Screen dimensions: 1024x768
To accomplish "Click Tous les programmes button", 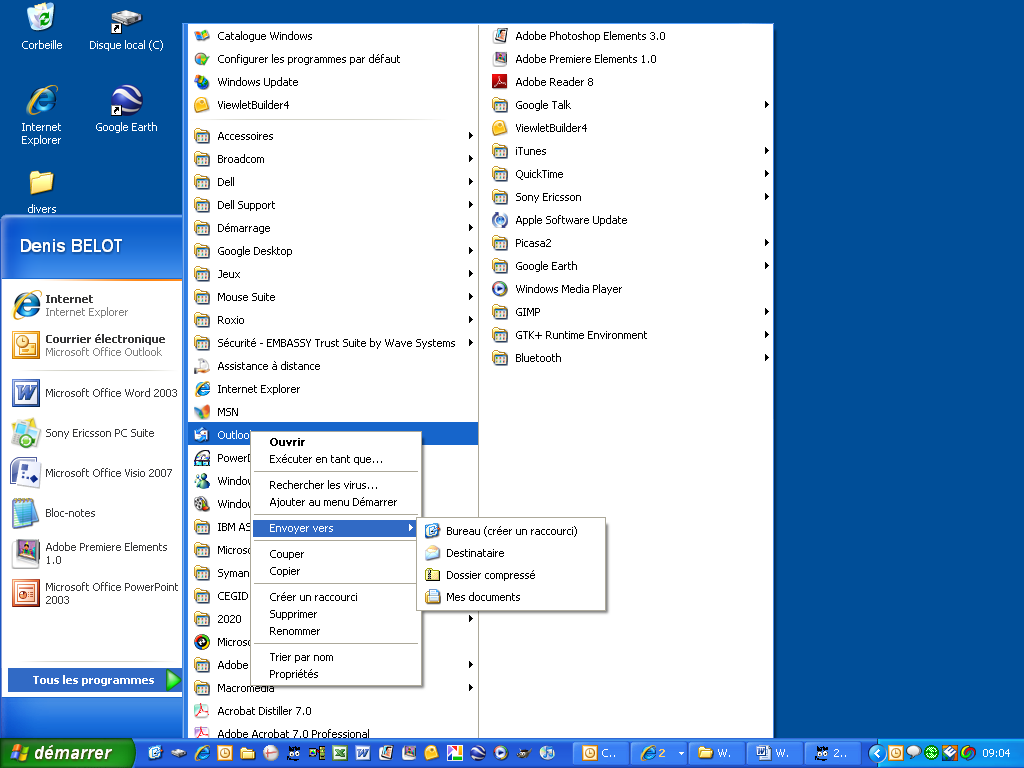I will click(94, 680).
